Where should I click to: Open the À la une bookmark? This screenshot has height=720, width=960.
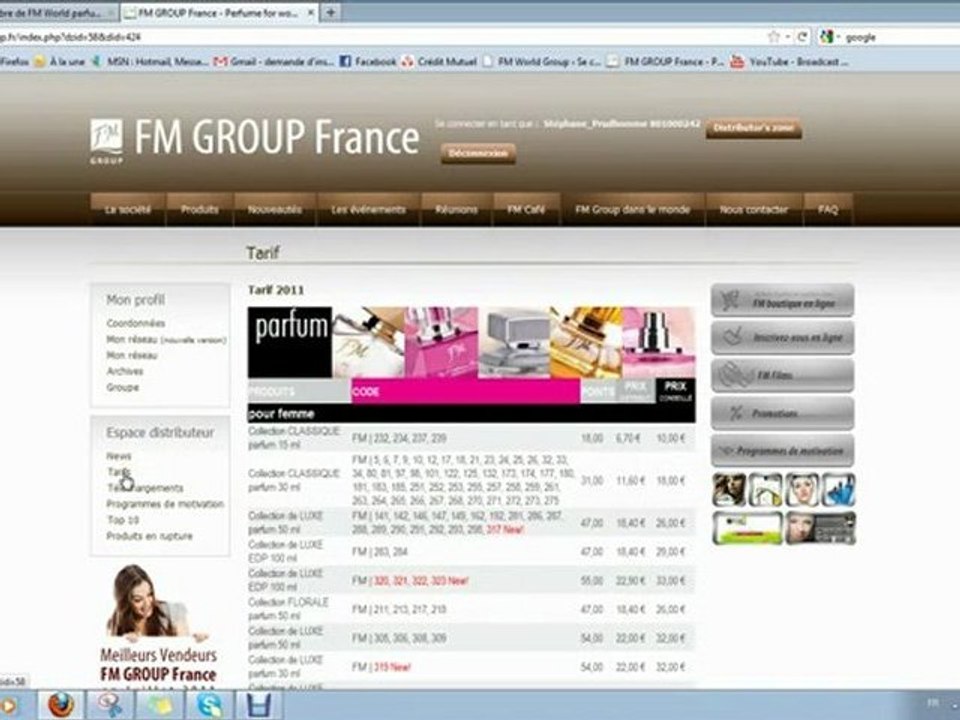point(61,61)
